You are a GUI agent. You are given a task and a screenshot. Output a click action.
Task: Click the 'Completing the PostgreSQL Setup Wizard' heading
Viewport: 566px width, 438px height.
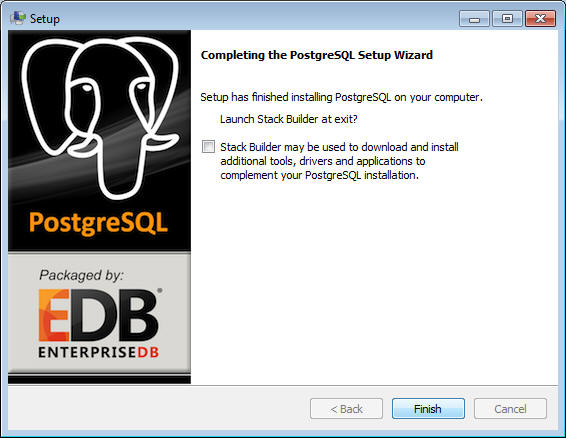click(317, 55)
